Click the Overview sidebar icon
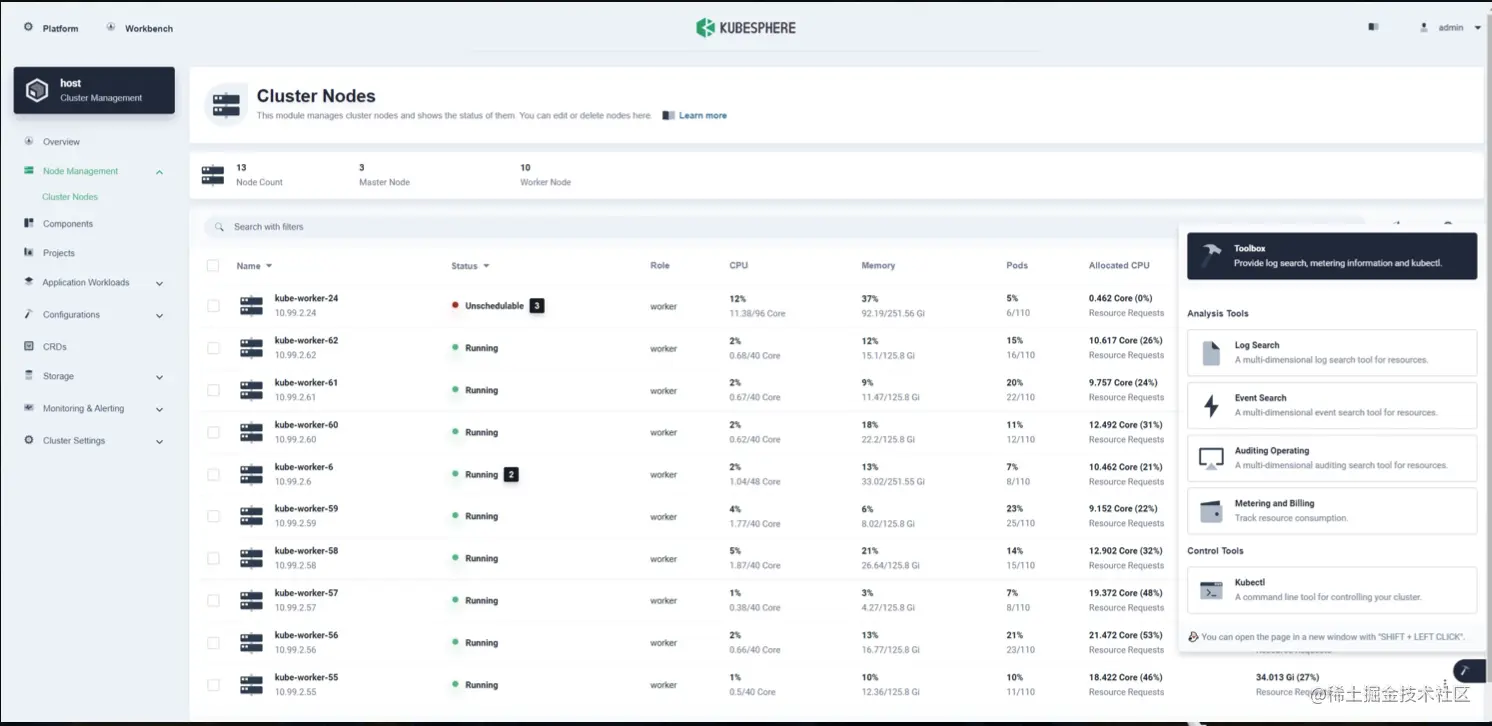Image resolution: width=1492 pixels, height=726 pixels. (x=29, y=141)
